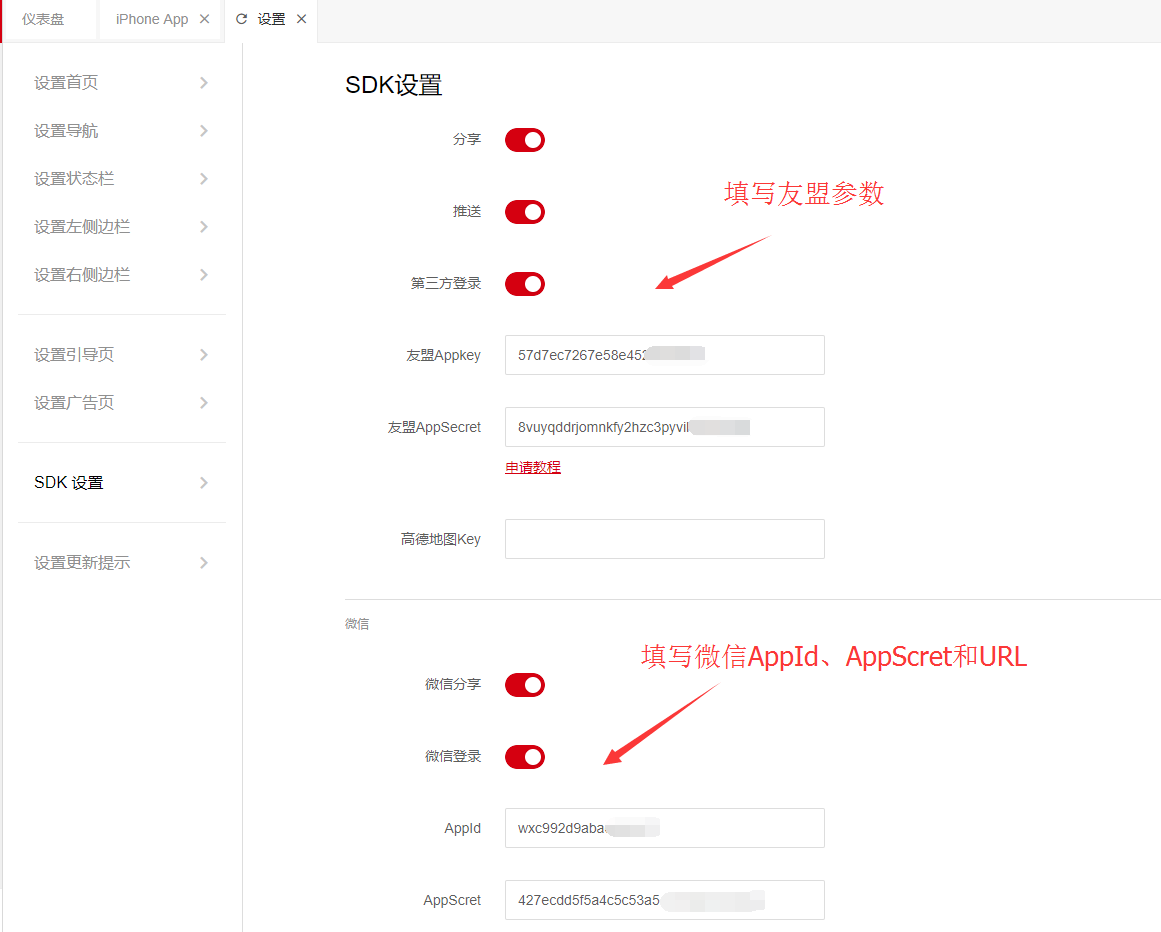1161x932 pixels.
Task: Close the 设置 tab
Action: [301, 19]
